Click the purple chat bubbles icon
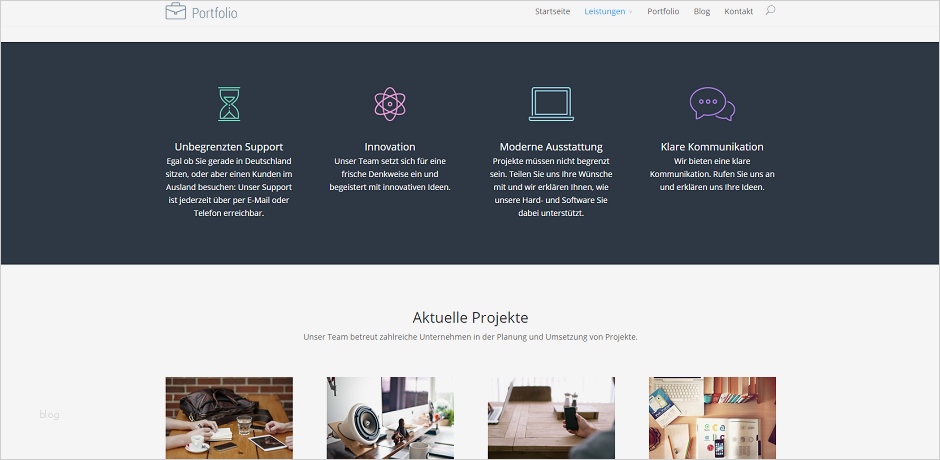 712,104
